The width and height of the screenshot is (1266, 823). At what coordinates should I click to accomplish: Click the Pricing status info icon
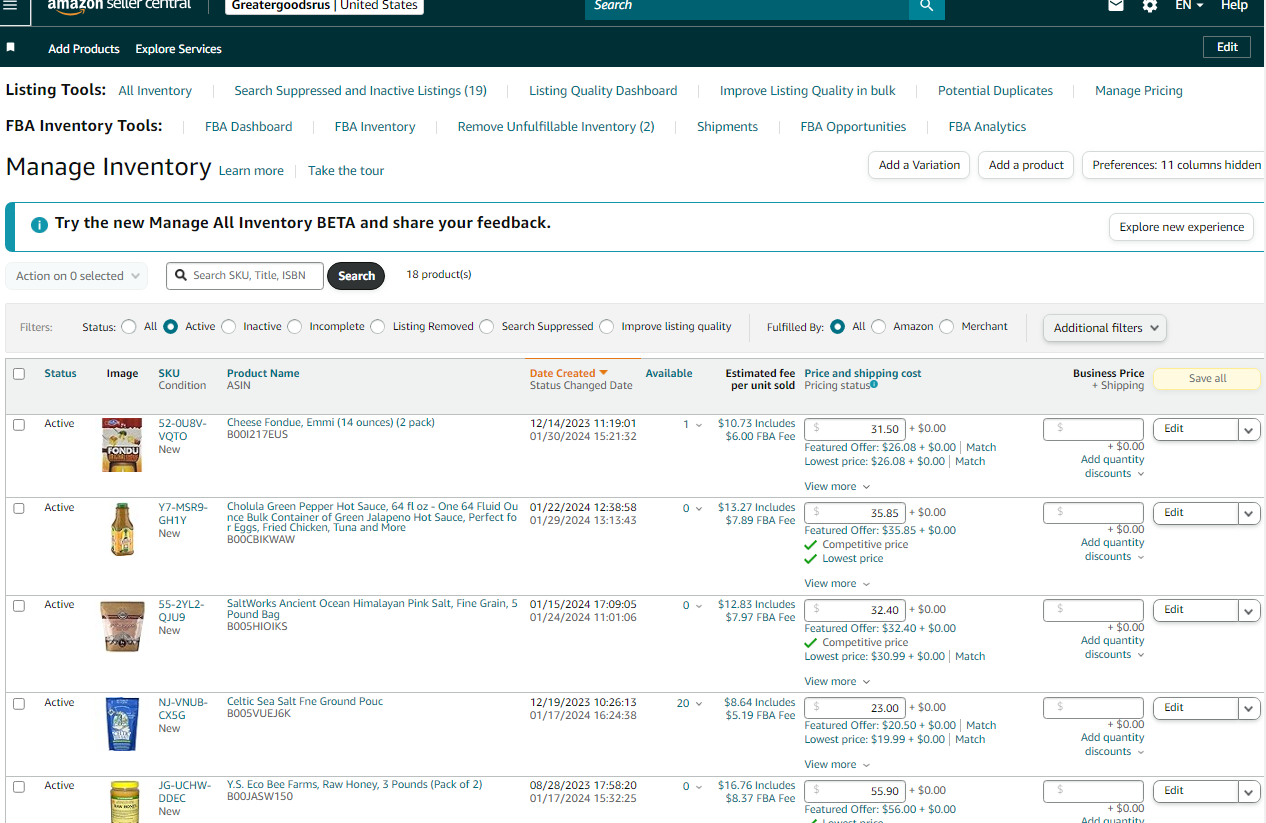coord(874,385)
